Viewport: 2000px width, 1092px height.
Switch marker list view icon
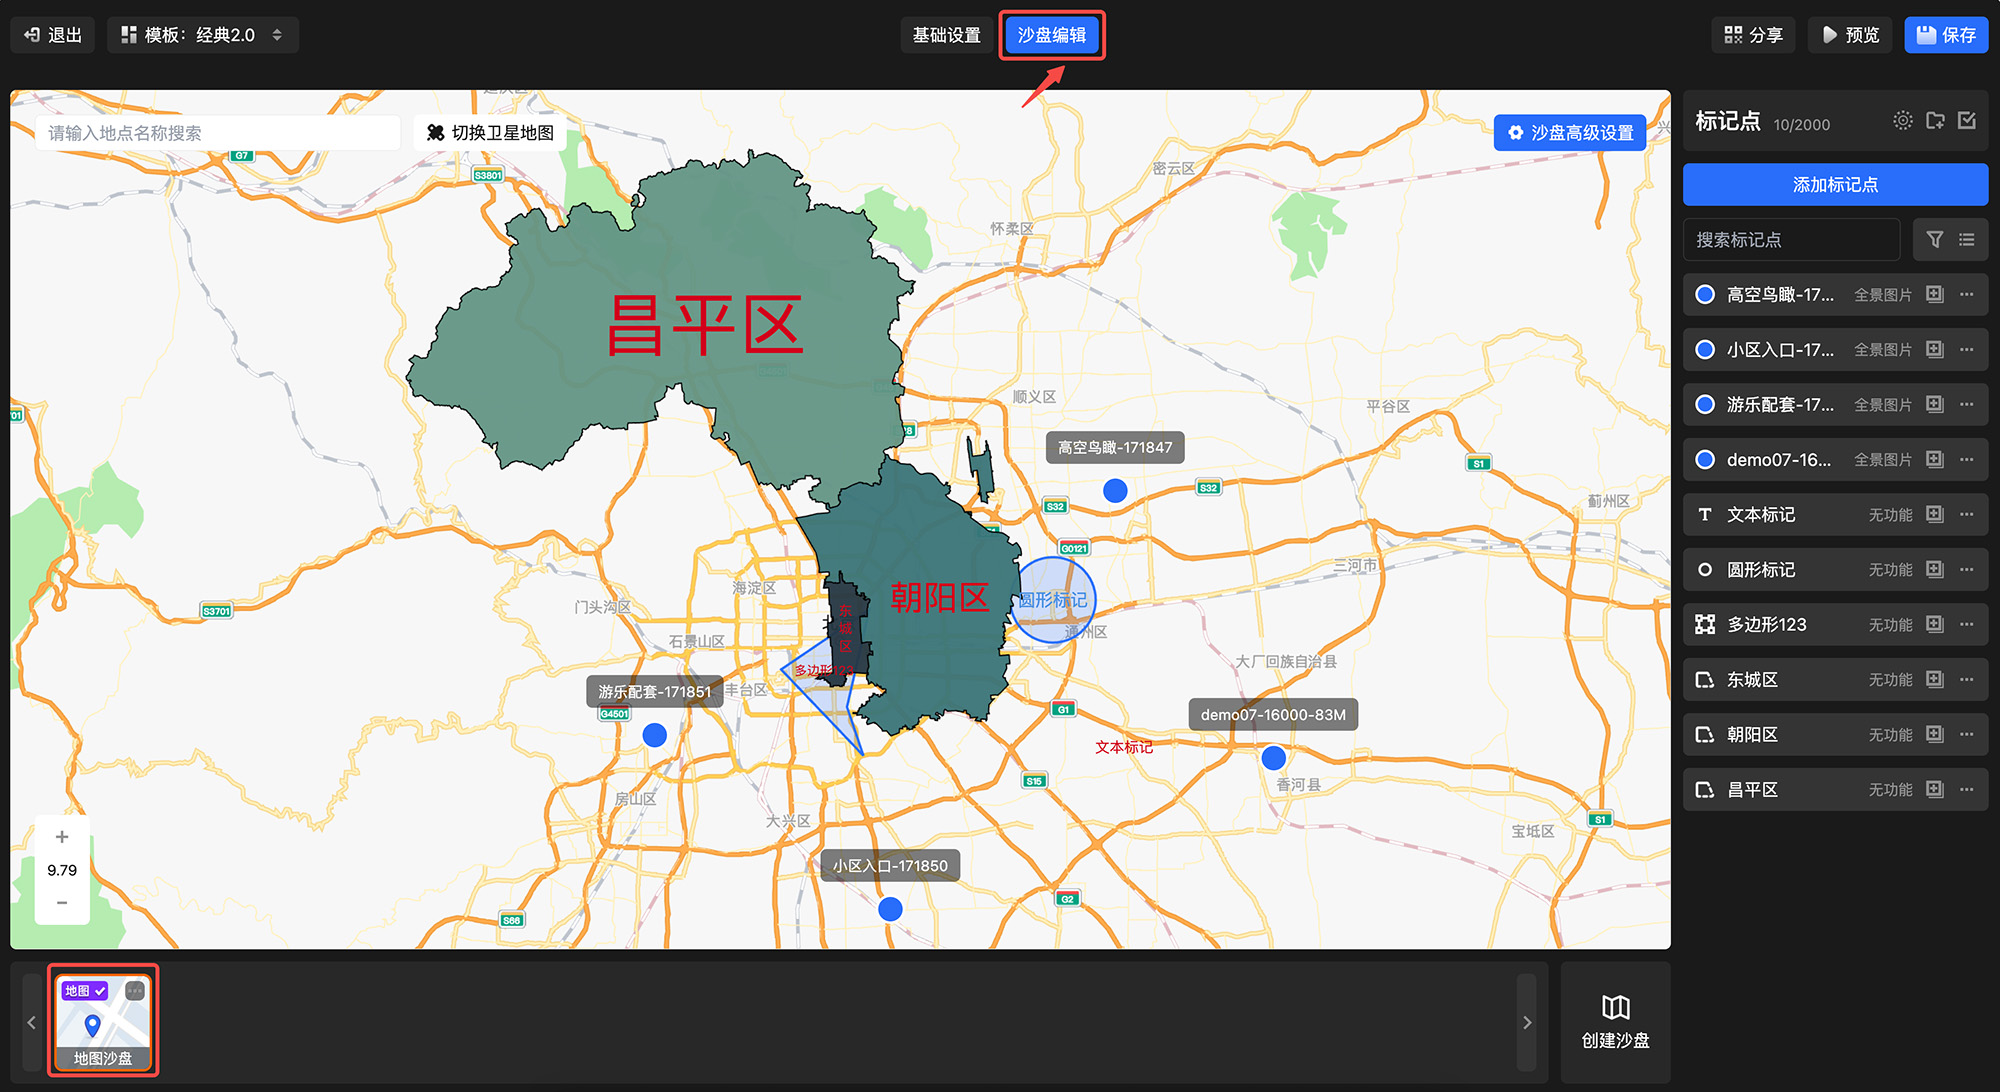(1967, 240)
